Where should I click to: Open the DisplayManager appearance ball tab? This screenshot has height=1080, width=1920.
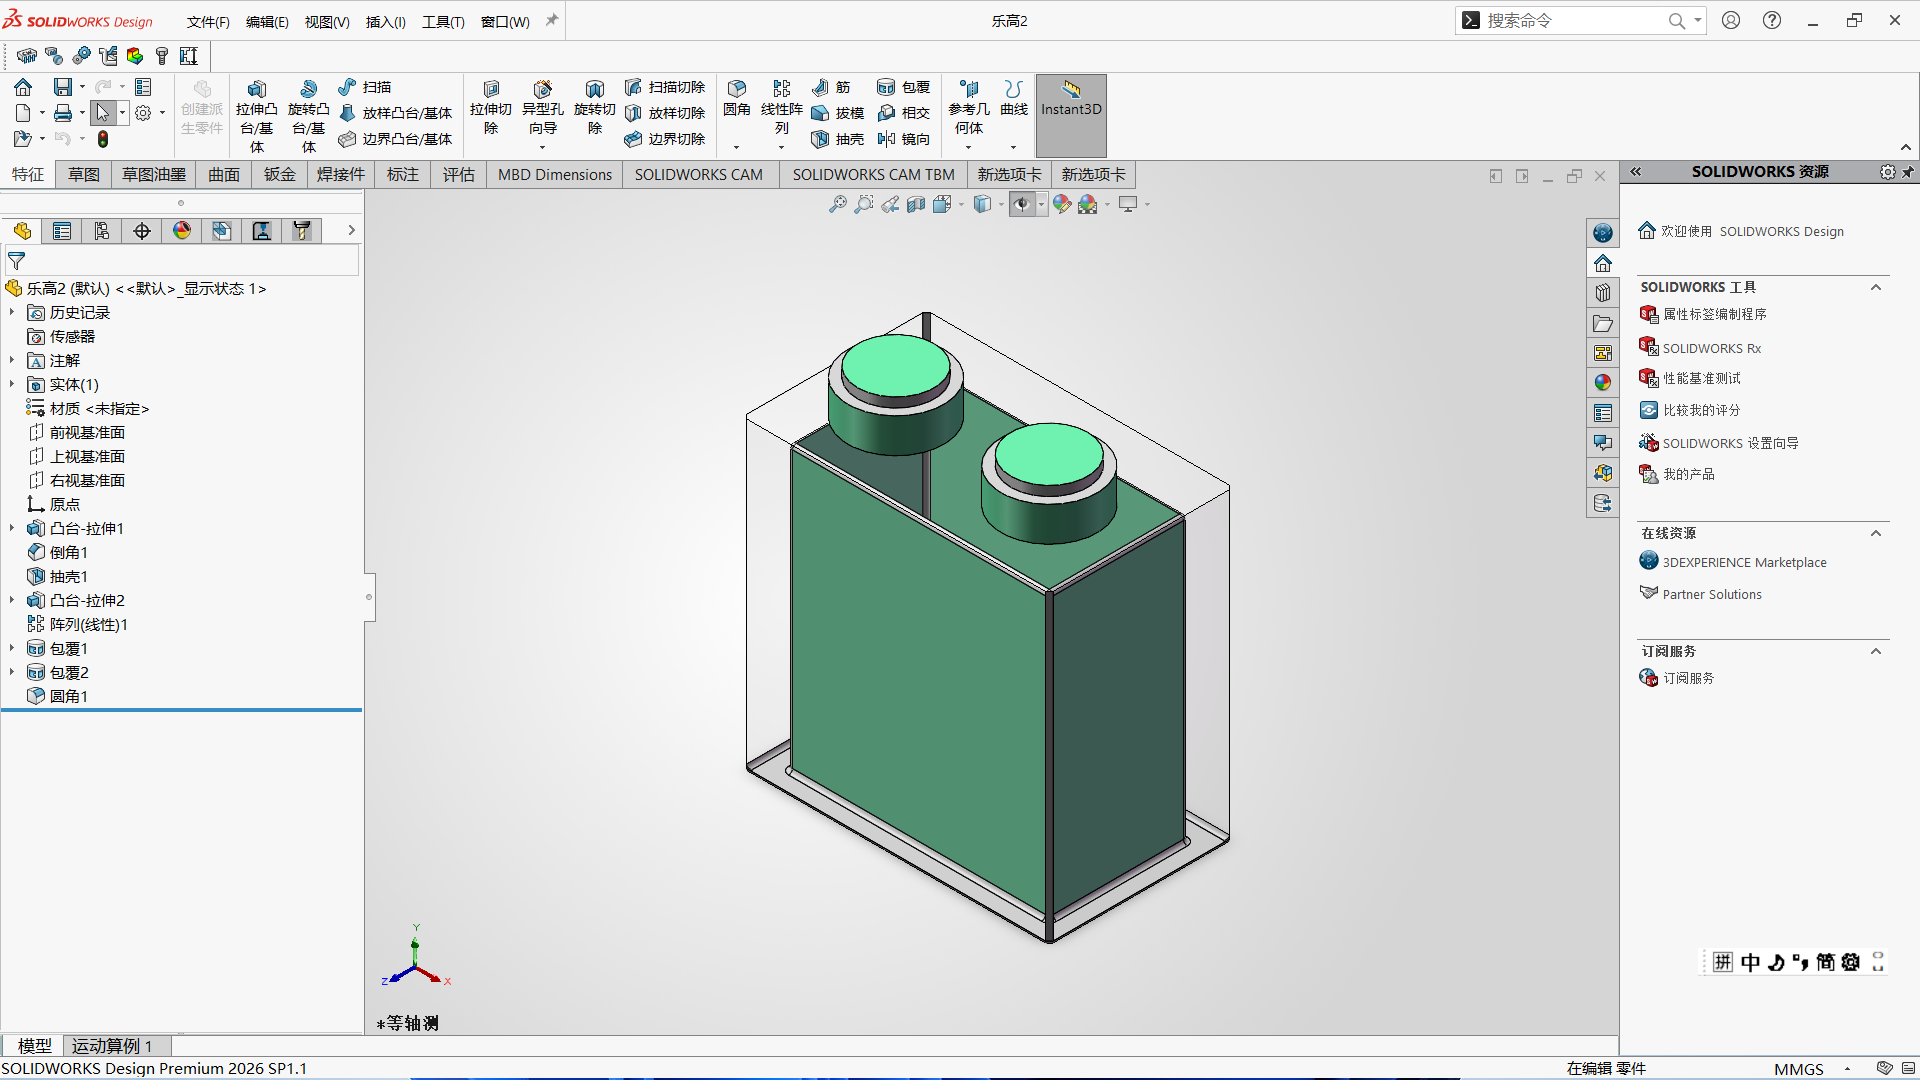point(182,231)
